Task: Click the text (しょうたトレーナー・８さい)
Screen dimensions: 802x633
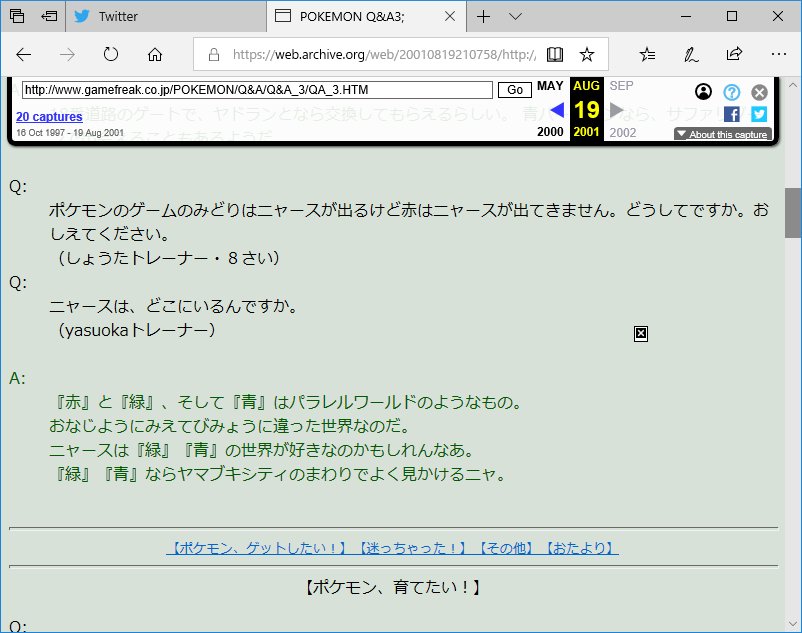Action: (x=168, y=258)
